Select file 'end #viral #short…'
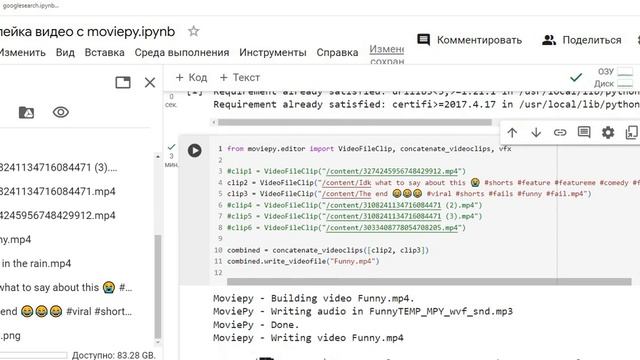The width and height of the screenshot is (640, 360). (66, 311)
